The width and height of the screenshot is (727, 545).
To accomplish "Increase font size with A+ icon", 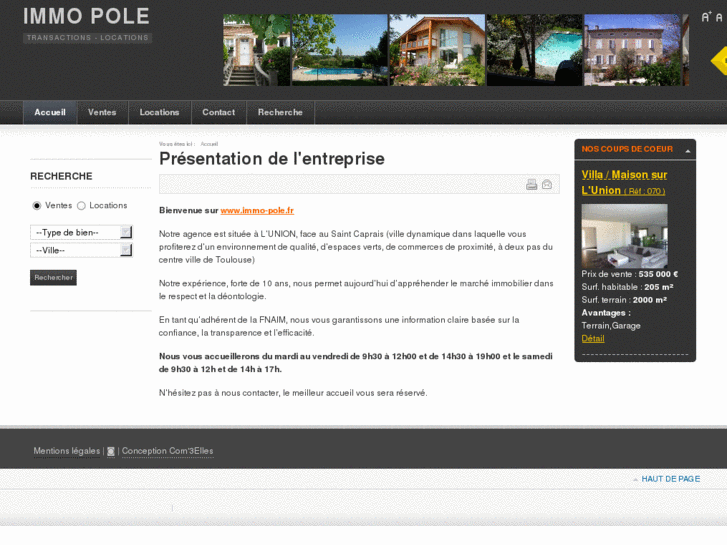I will click(x=707, y=17).
